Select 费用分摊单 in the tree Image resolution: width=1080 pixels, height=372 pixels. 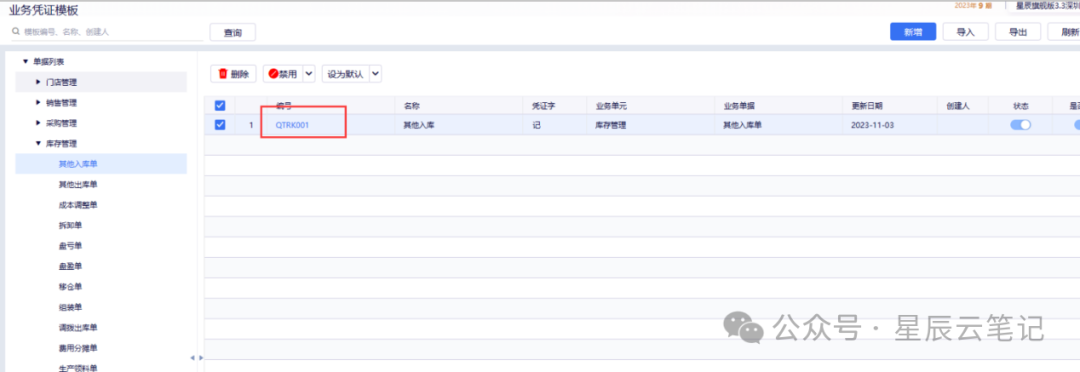pyautogui.click(x=78, y=348)
